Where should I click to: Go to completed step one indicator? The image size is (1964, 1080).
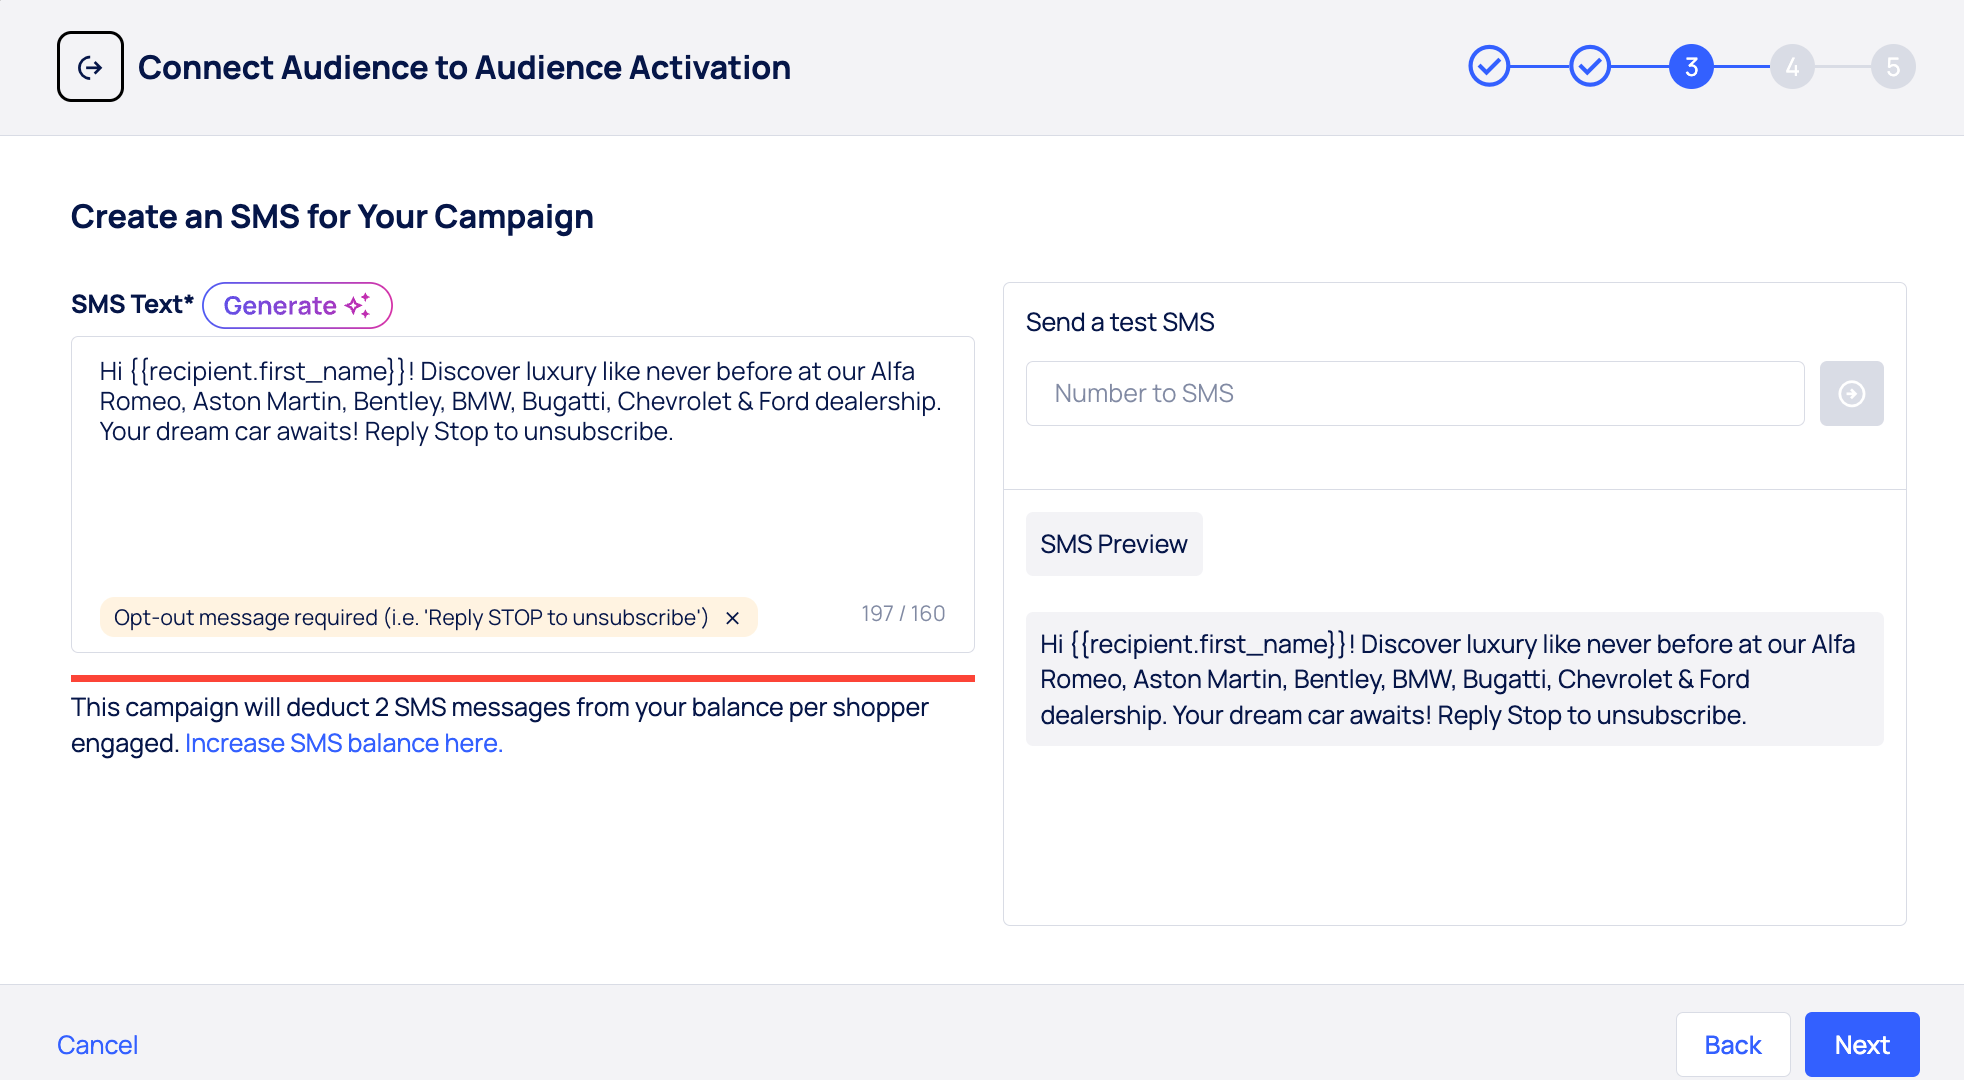pos(1489,67)
